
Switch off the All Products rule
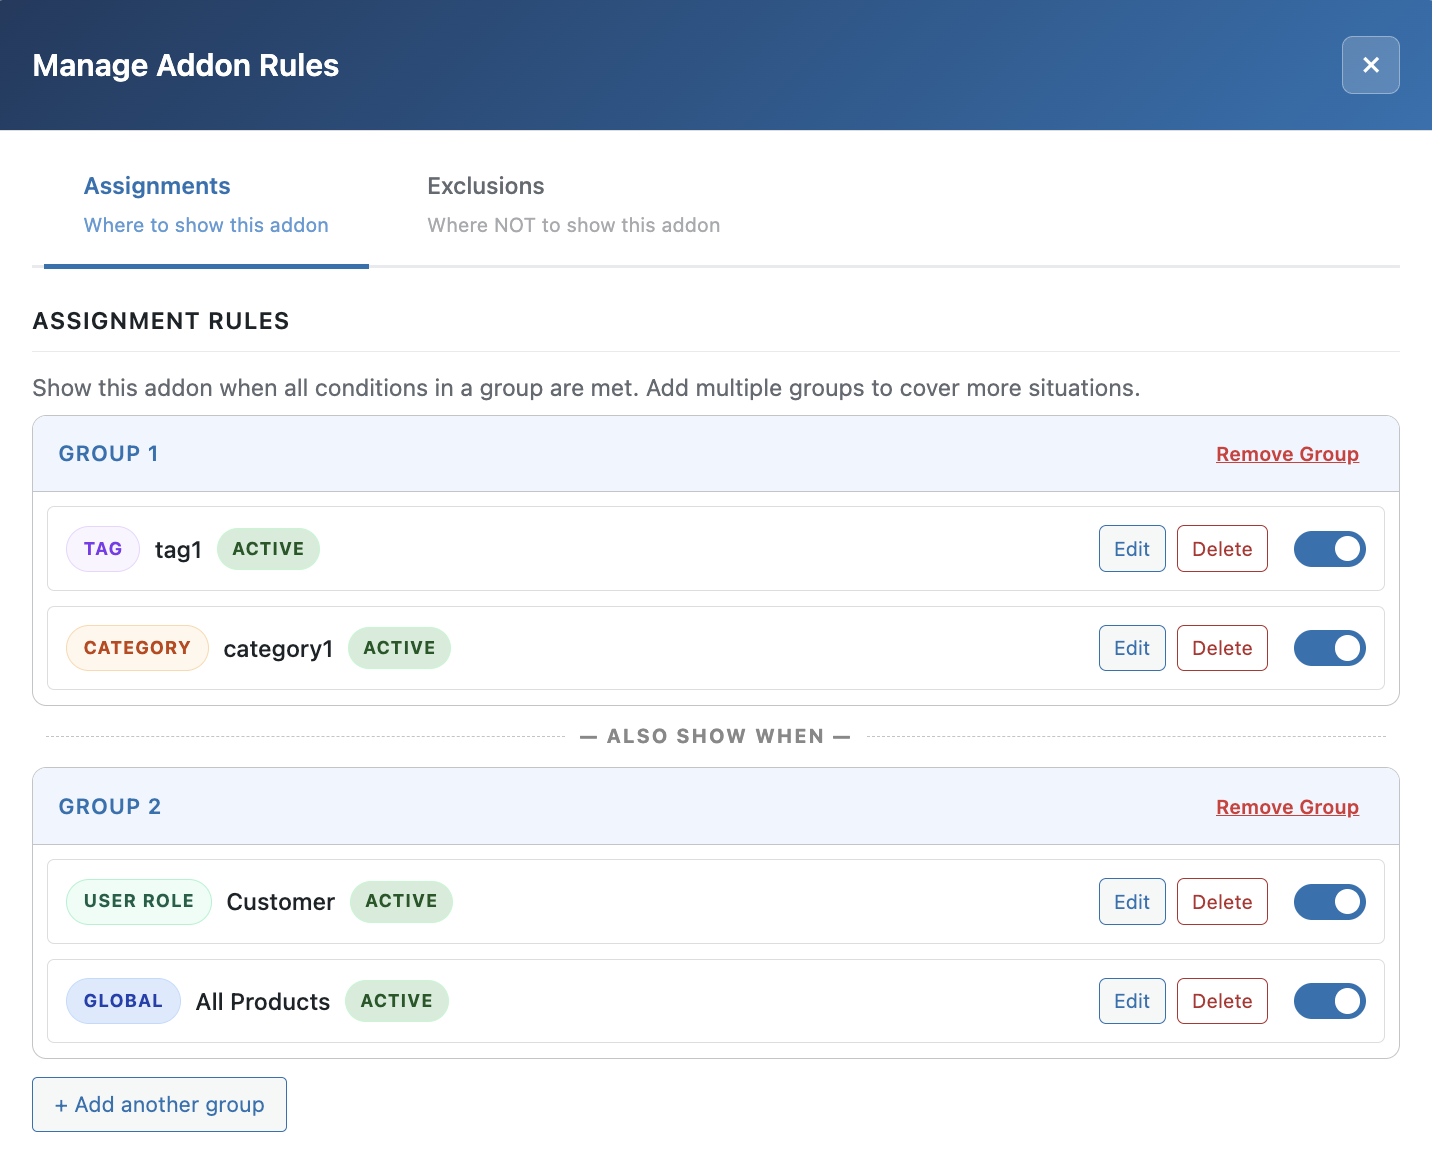click(1329, 1001)
